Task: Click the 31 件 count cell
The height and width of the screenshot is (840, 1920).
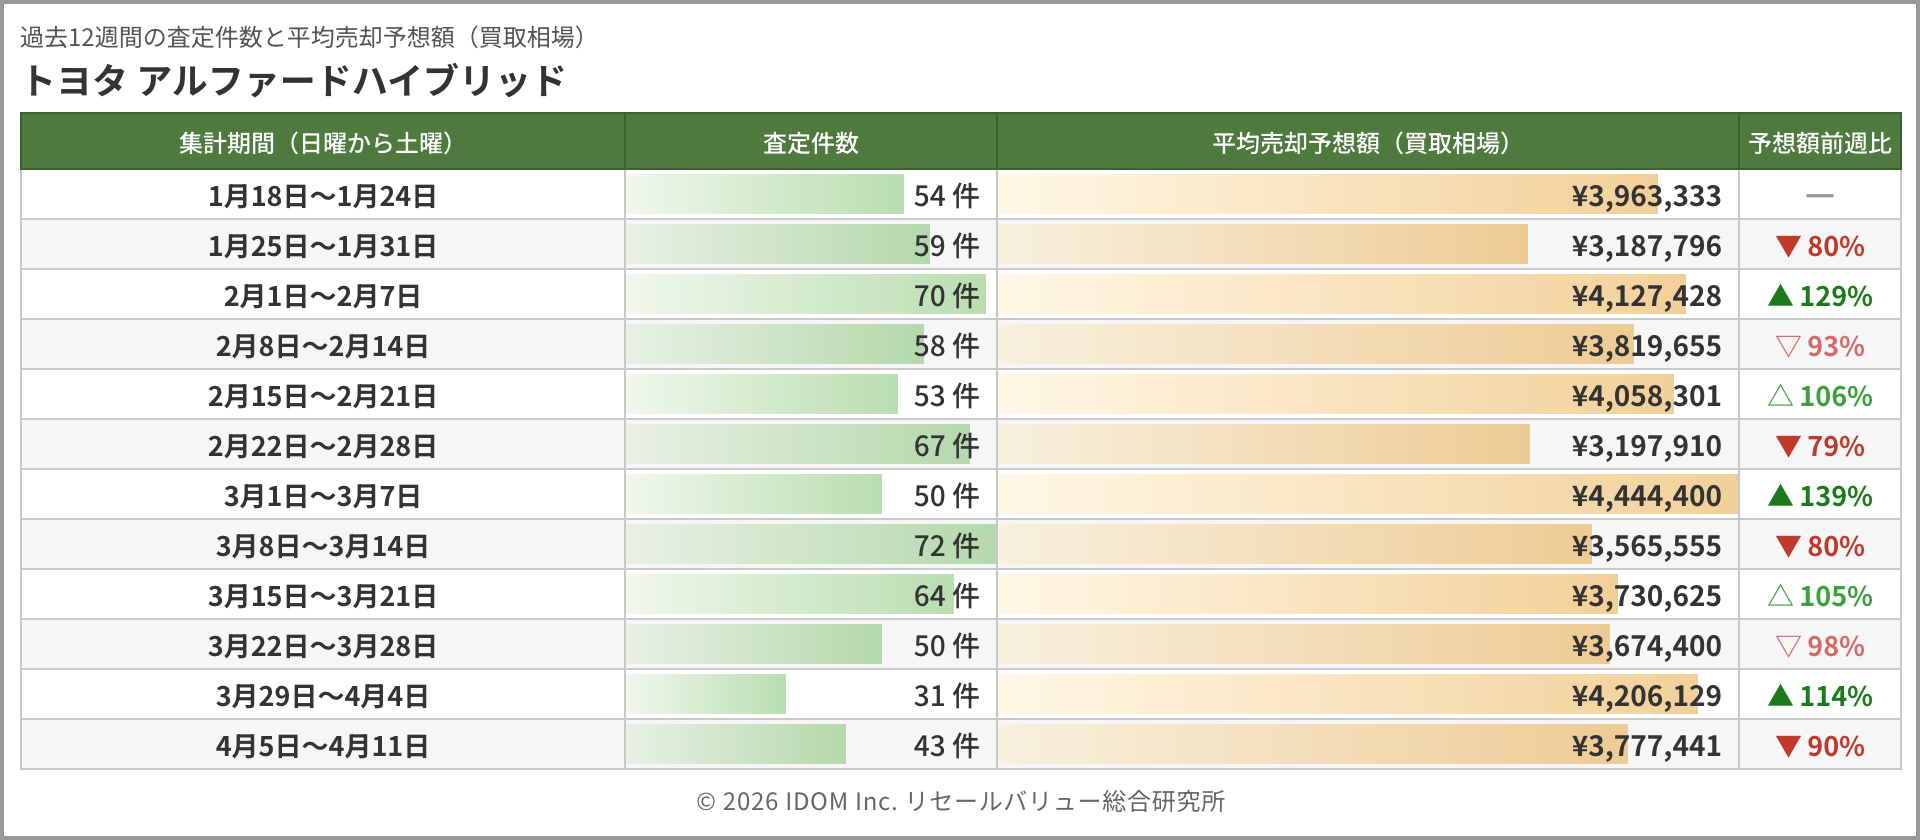Action: (946, 696)
